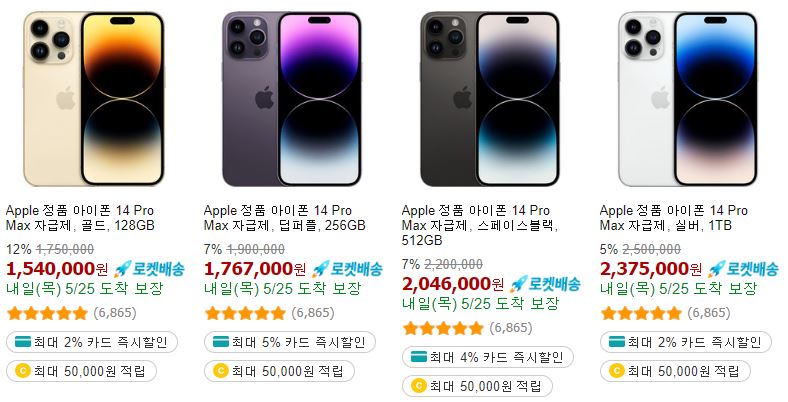Viewport: 788px width, 402px height.
Task: Click the 1,767,000원 price
Action: pyautogui.click(x=255, y=269)
